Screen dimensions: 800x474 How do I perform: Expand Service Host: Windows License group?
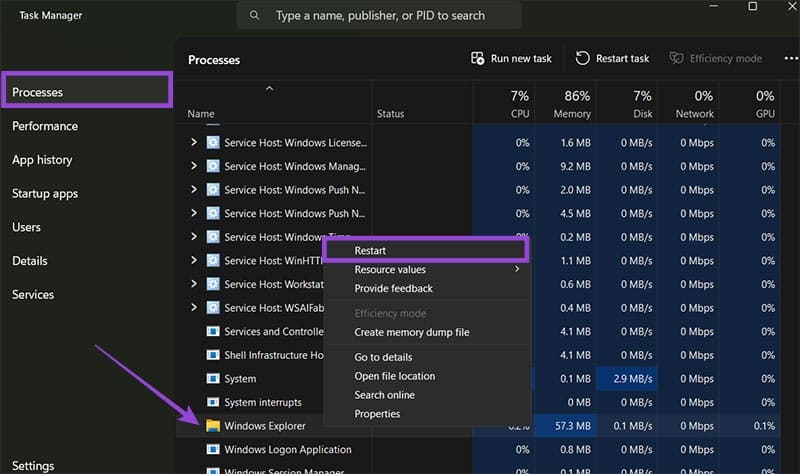(x=193, y=142)
